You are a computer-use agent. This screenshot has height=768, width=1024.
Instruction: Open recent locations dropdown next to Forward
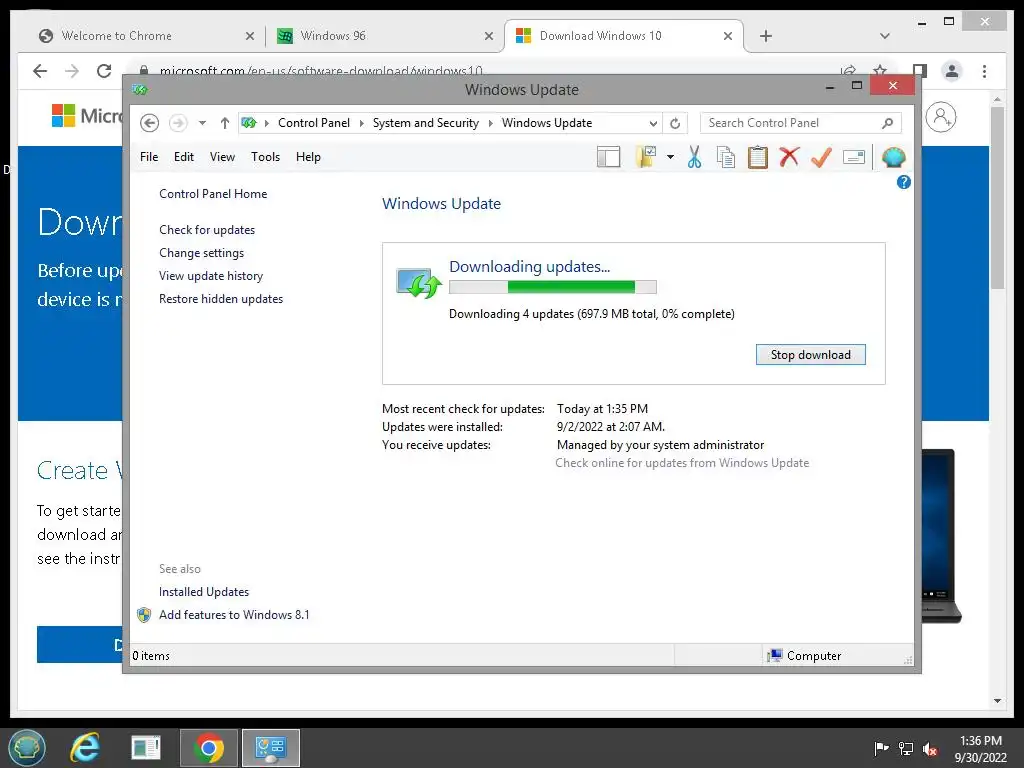pos(202,123)
